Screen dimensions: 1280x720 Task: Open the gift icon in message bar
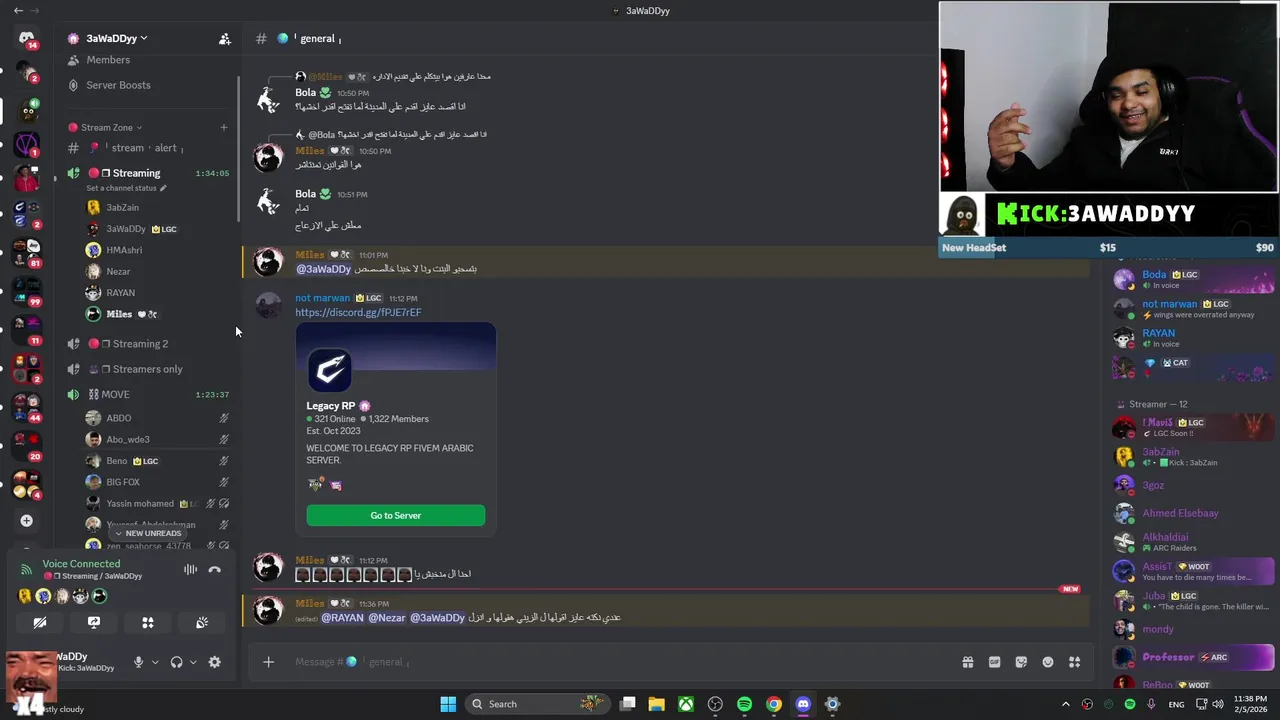(968, 662)
